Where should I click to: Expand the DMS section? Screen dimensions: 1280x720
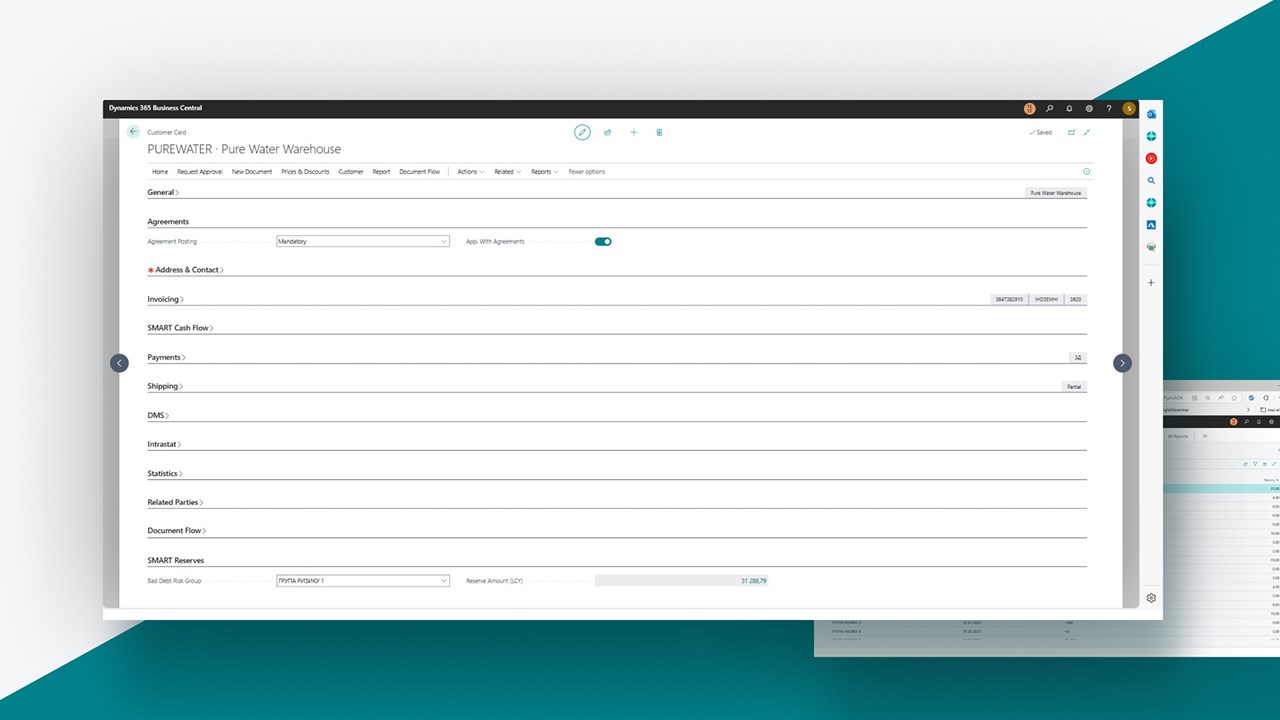point(158,415)
